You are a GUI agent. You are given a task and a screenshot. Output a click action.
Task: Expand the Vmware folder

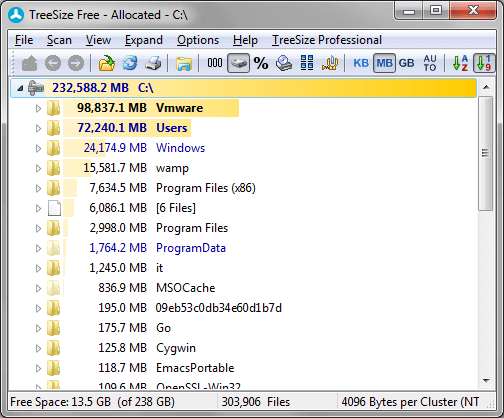click(x=38, y=108)
